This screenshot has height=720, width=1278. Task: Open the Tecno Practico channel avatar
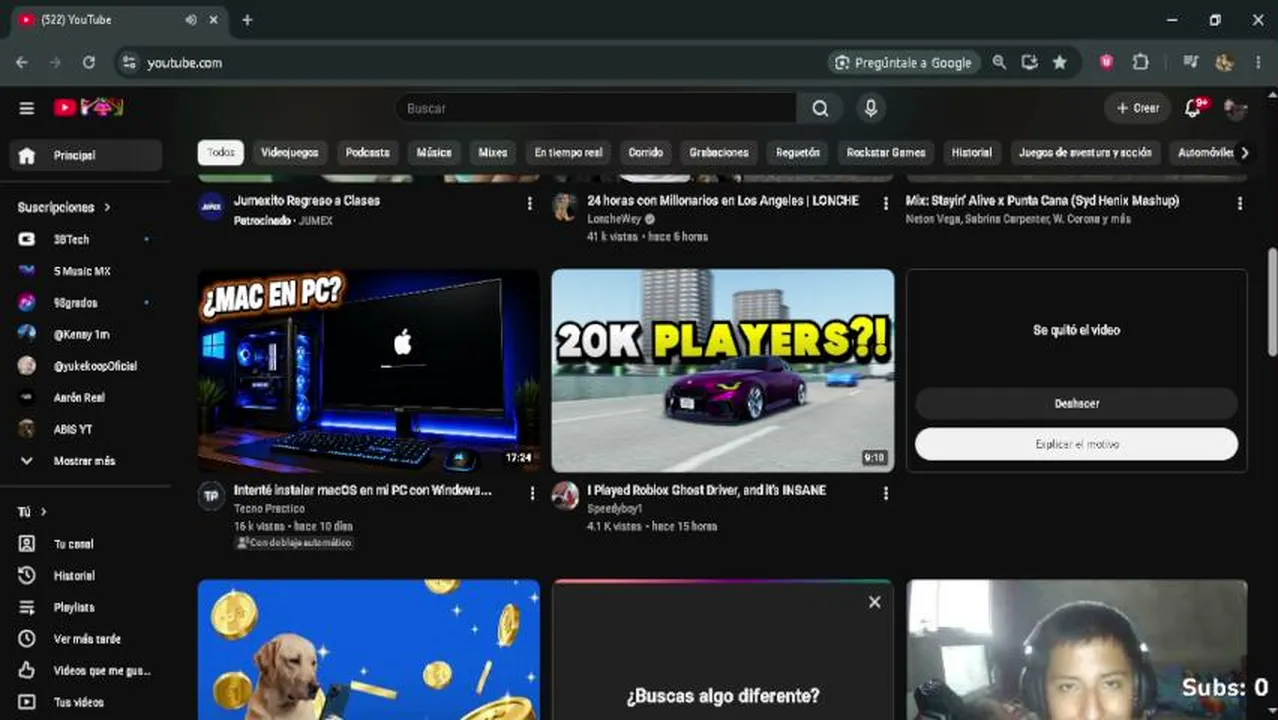pyautogui.click(x=211, y=495)
